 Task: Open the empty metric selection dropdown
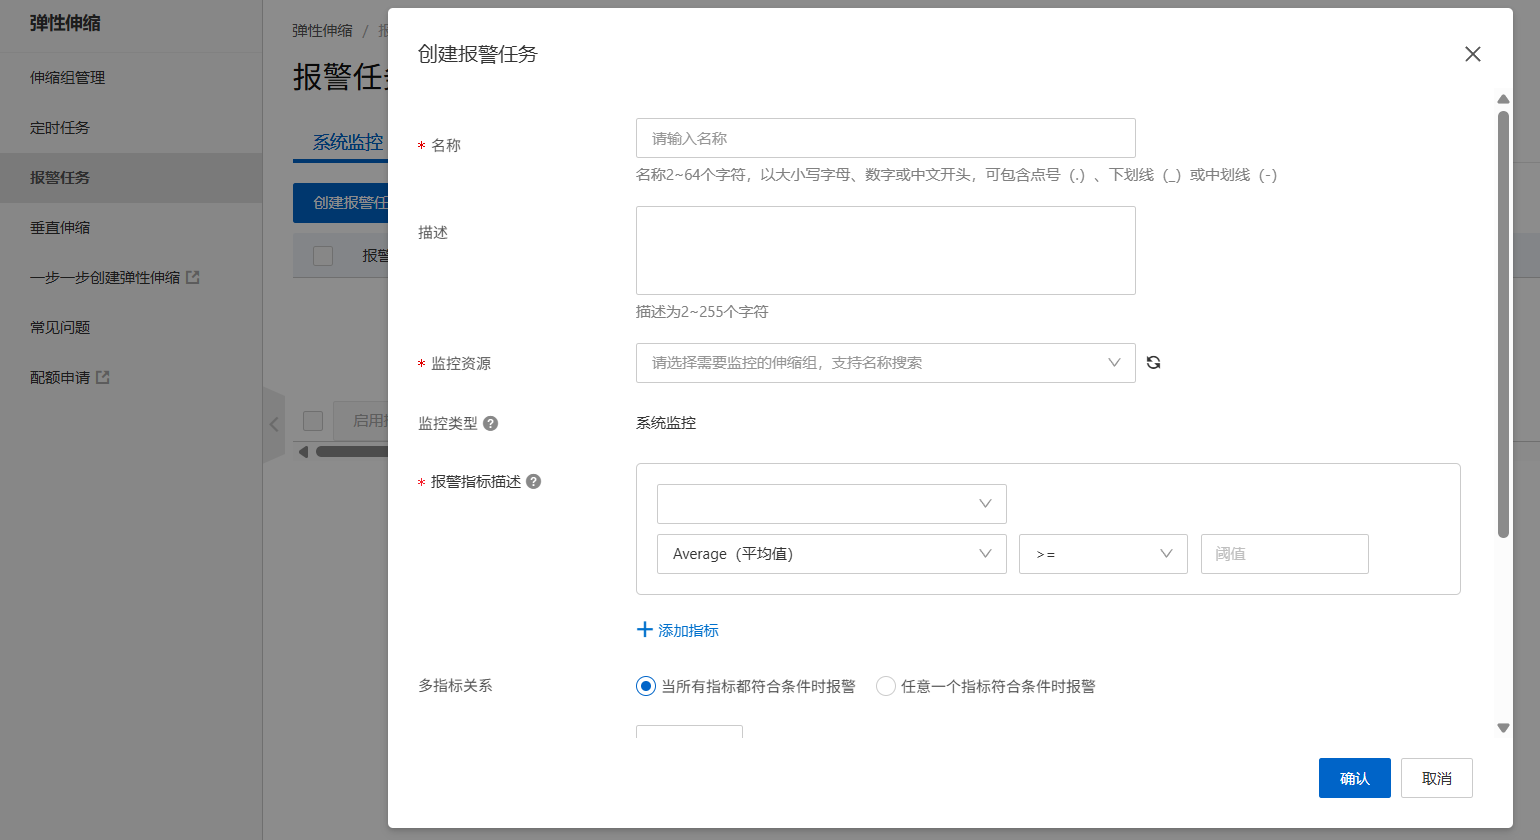(x=832, y=504)
